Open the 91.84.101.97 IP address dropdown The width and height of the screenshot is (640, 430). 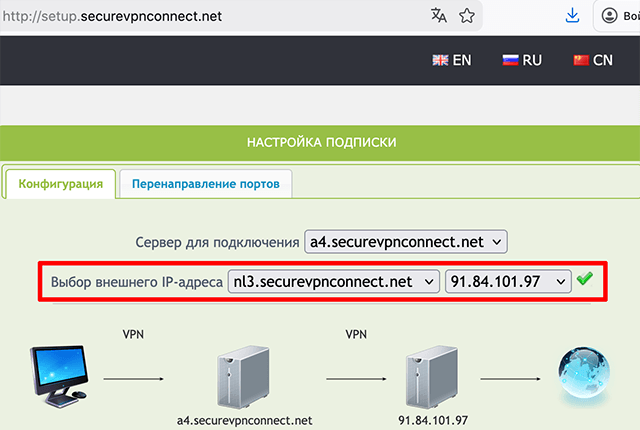(508, 281)
